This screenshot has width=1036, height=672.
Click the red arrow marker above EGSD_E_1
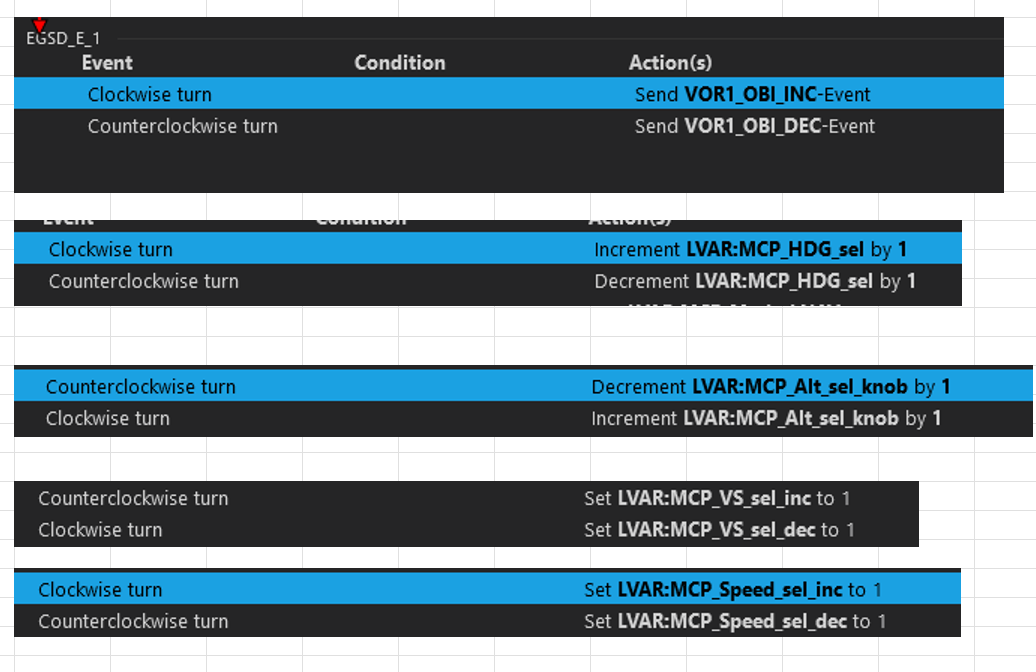[39, 24]
